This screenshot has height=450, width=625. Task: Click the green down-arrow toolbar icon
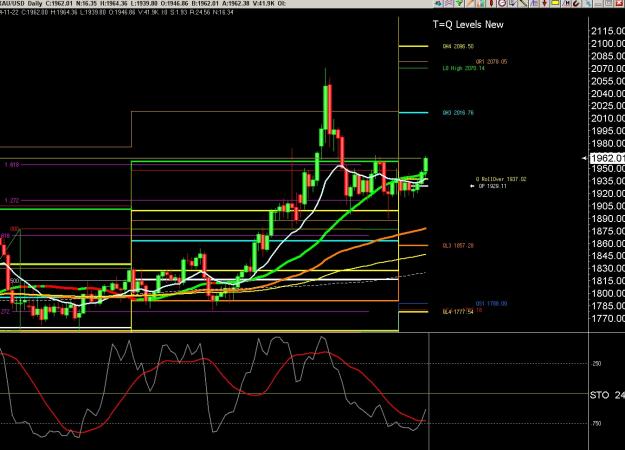(459, 3)
